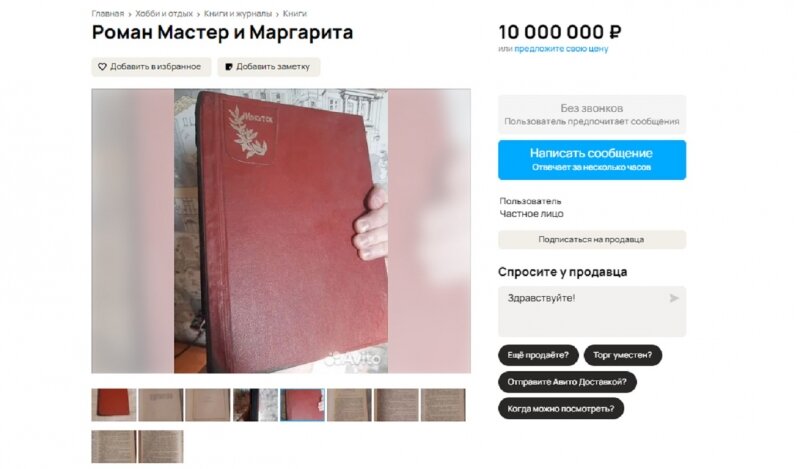Click the heart icon on Добавить в избранное

click(102, 67)
